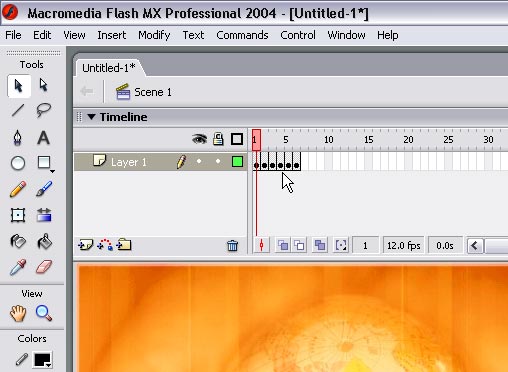Click frame 10 on timeline ruler

click(x=329, y=139)
